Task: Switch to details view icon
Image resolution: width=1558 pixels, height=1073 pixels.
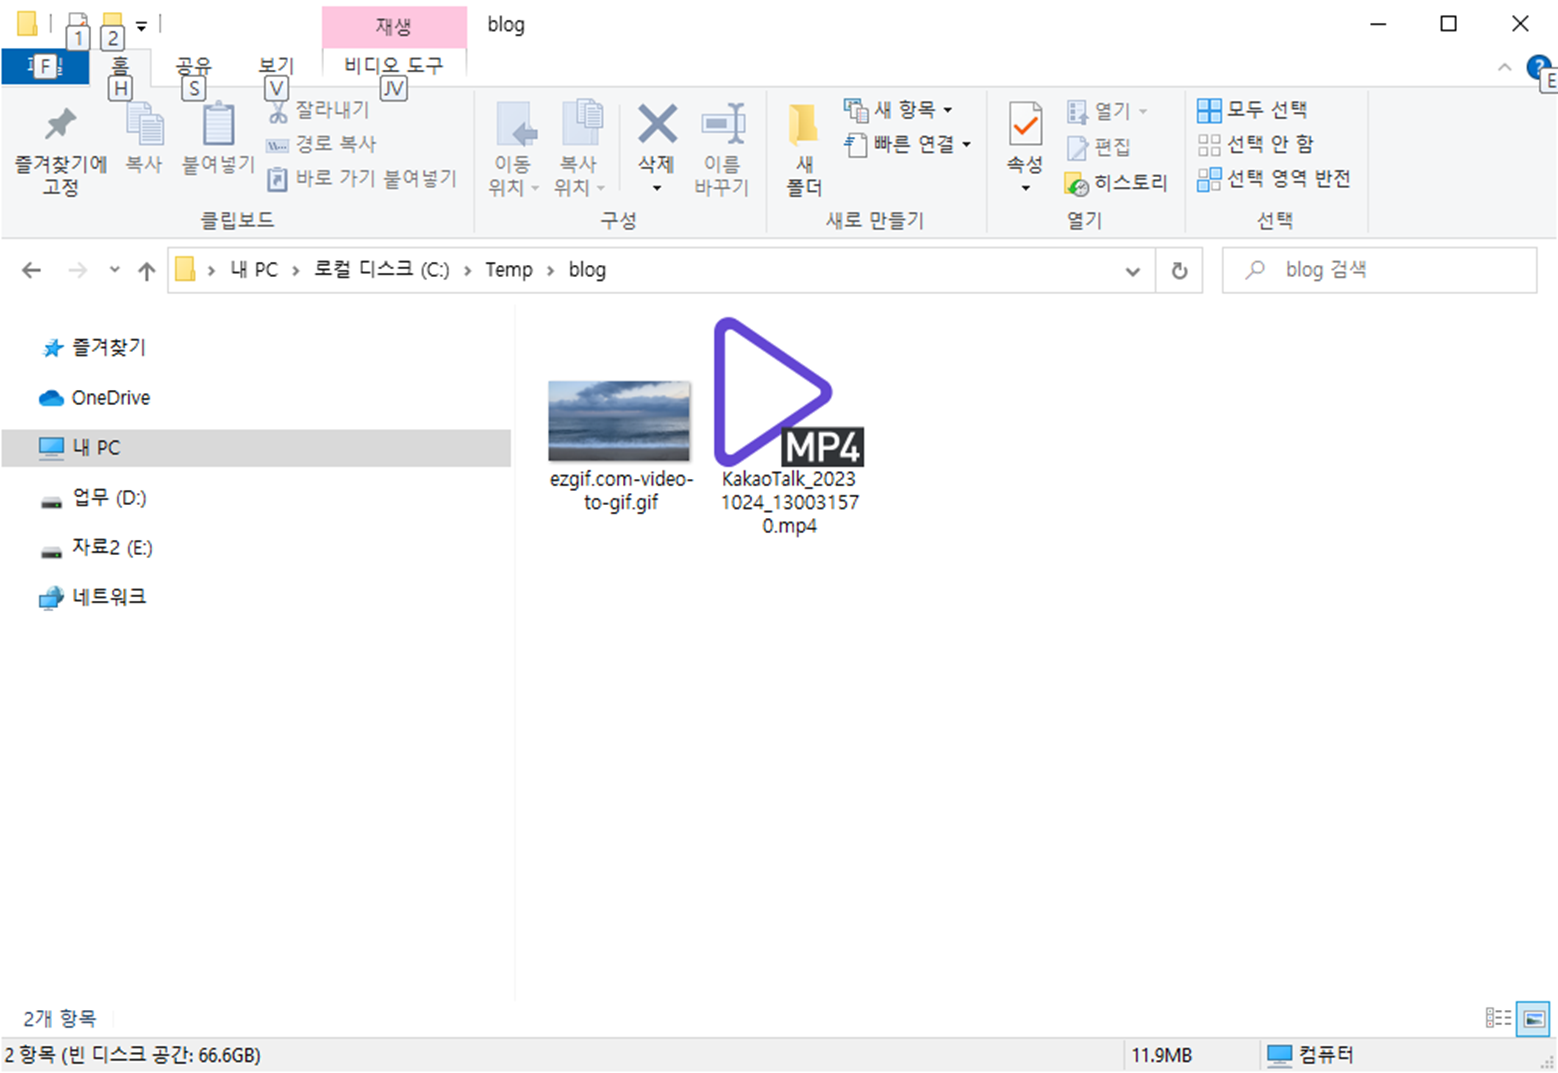Action: pyautogui.click(x=1498, y=1018)
